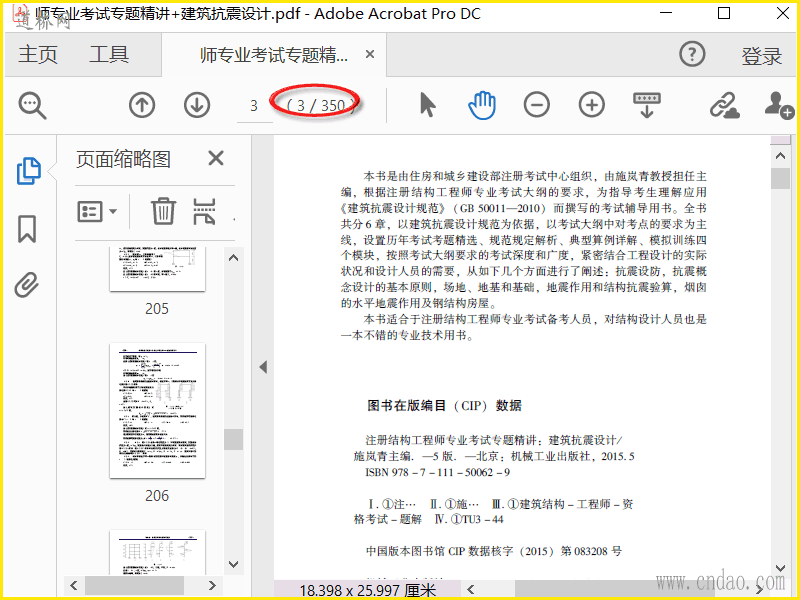800x600 pixels.
Task: Zoom in with the plus icon
Action: click(592, 105)
